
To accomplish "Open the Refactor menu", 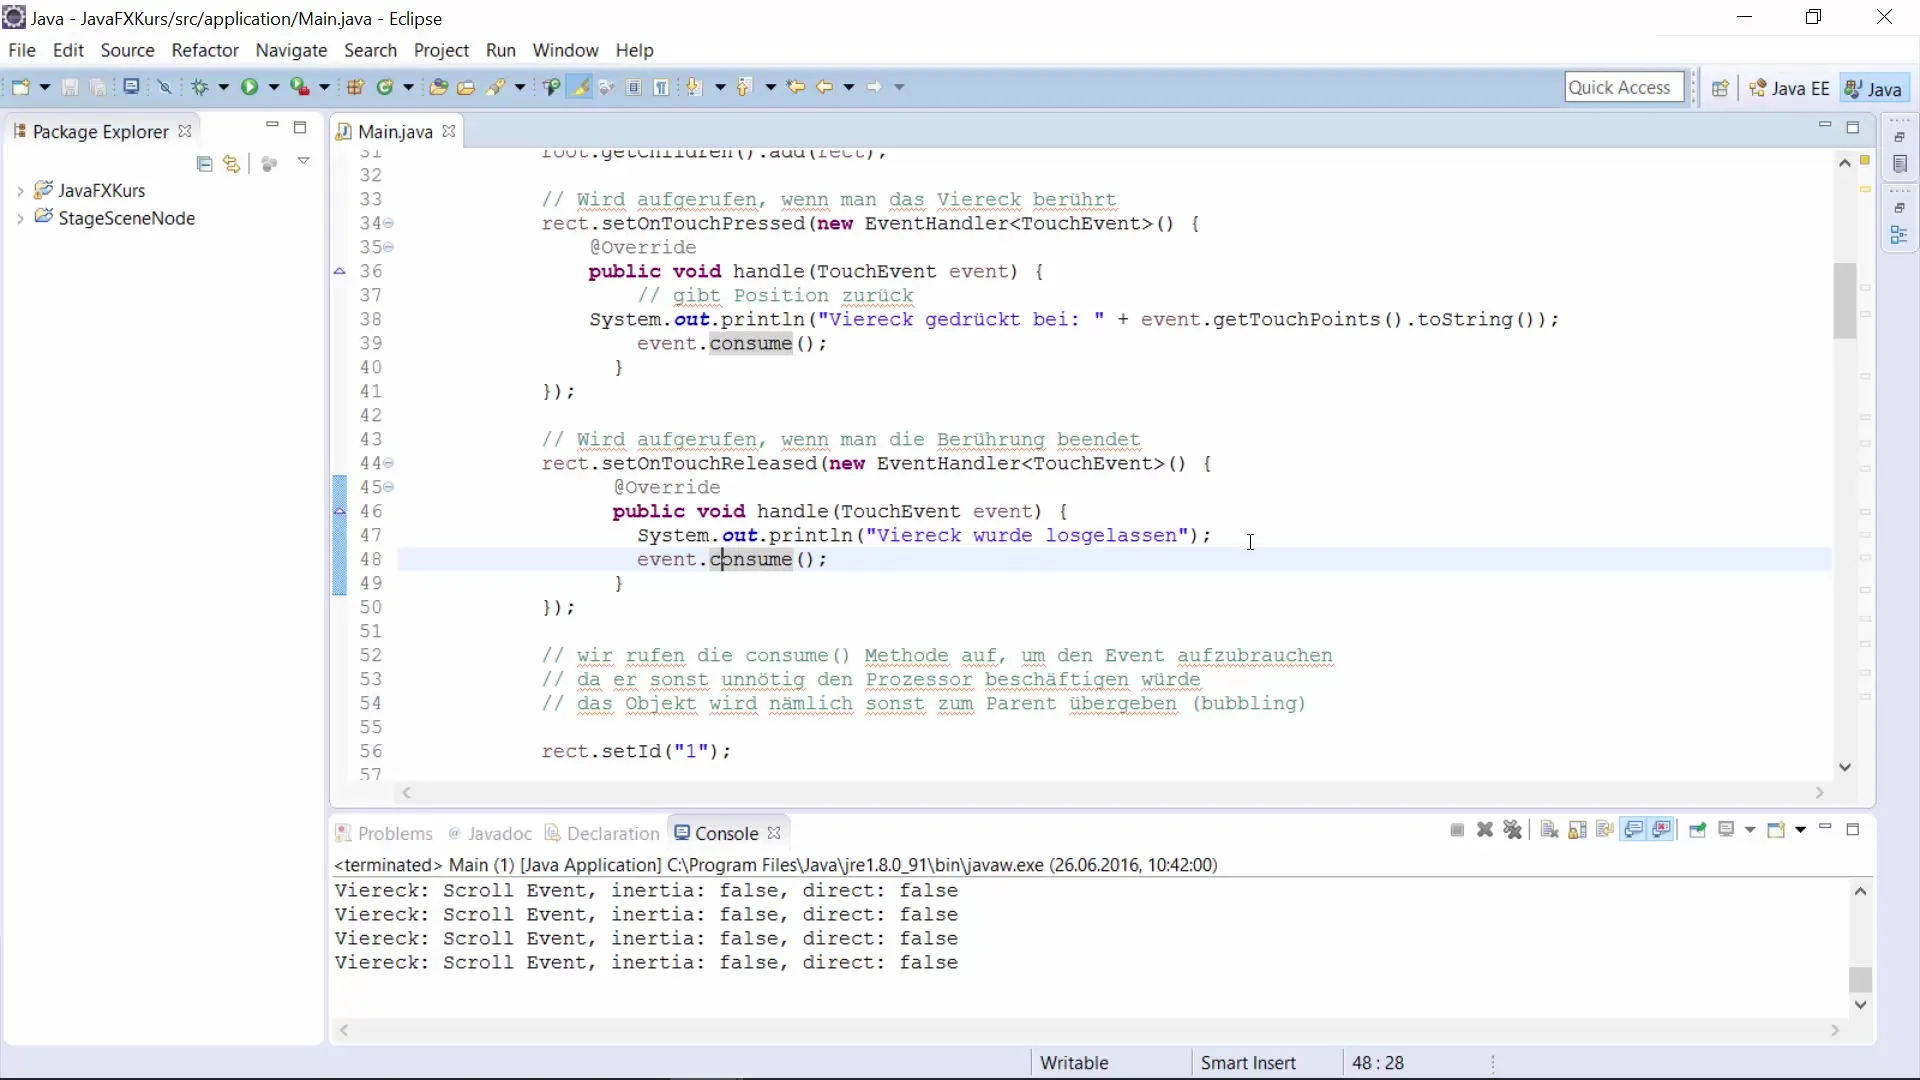I will point(205,50).
